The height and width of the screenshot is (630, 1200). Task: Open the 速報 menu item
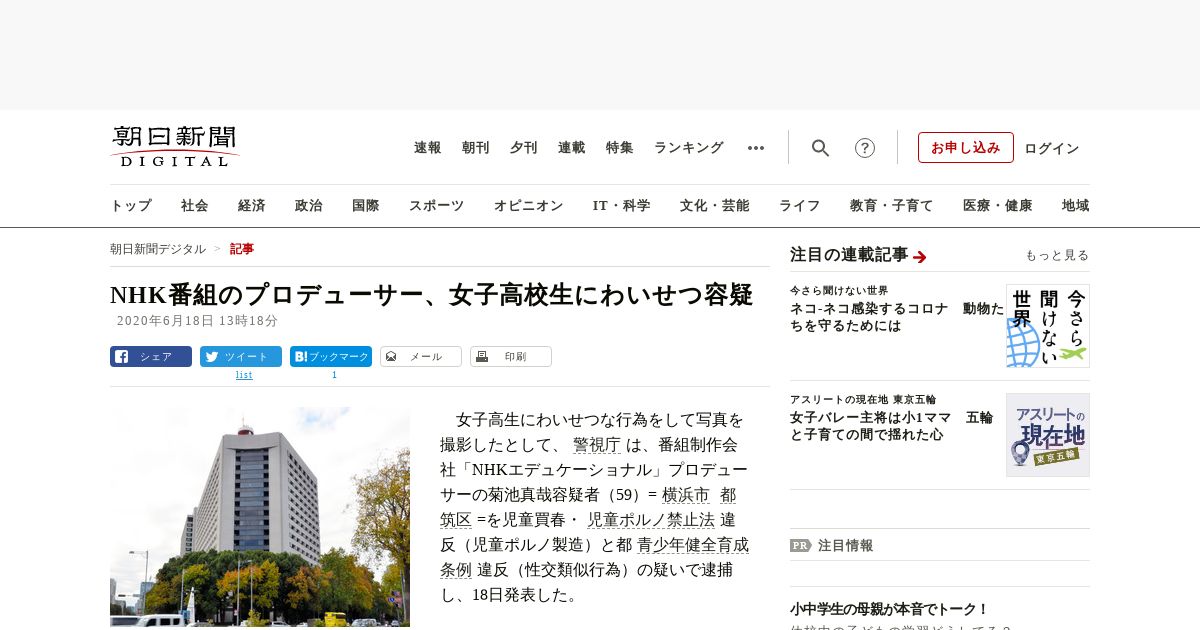[428, 148]
